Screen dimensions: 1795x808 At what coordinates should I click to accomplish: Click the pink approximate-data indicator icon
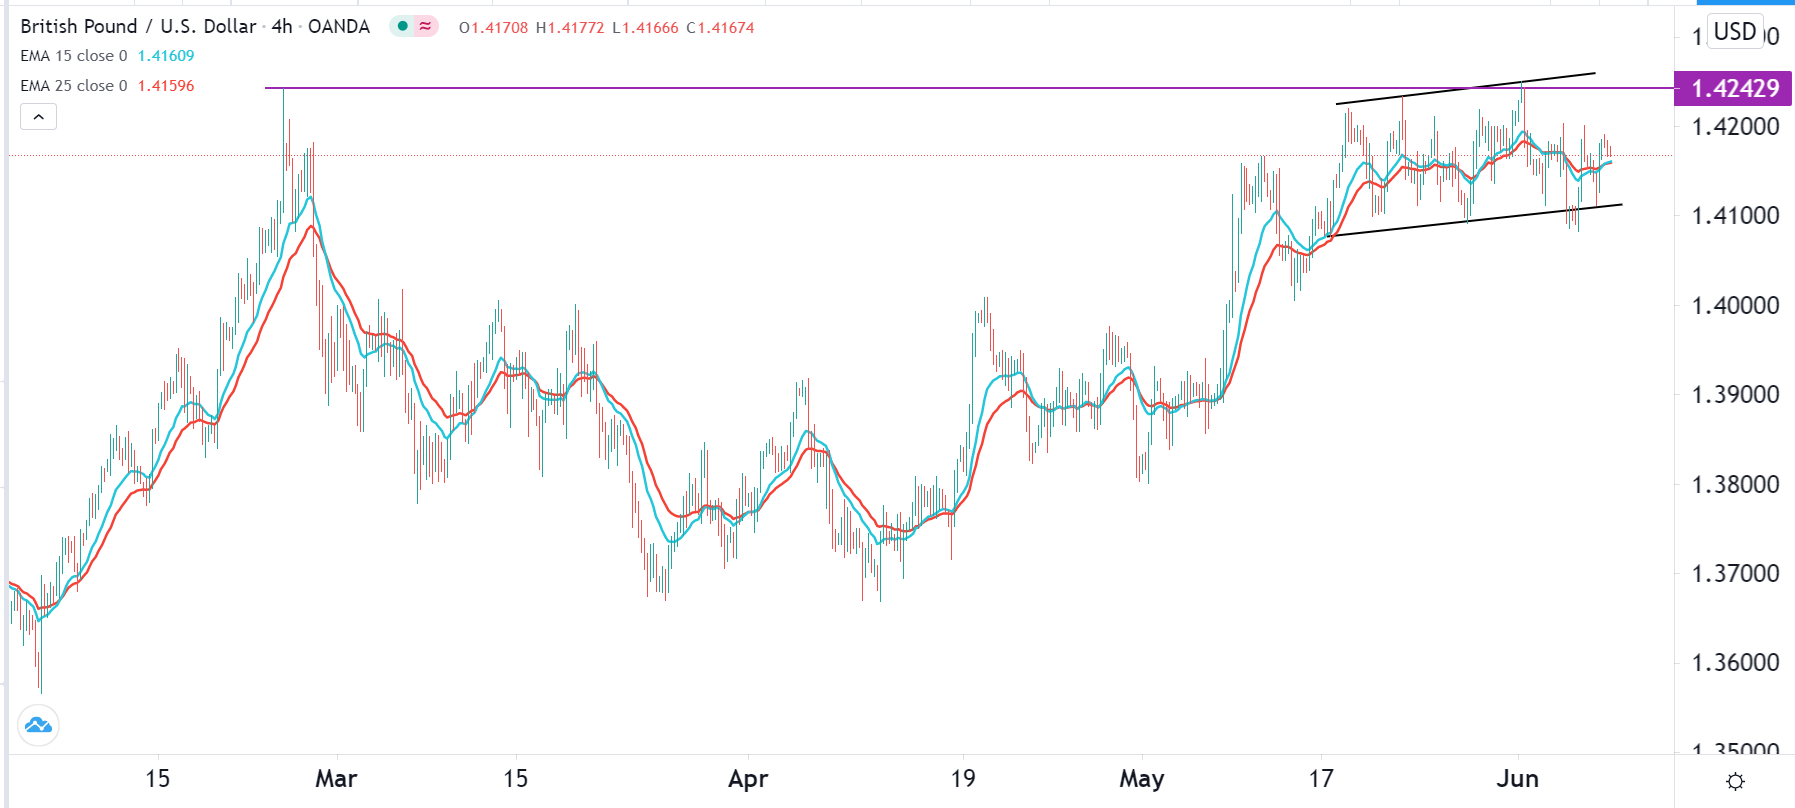point(426,26)
